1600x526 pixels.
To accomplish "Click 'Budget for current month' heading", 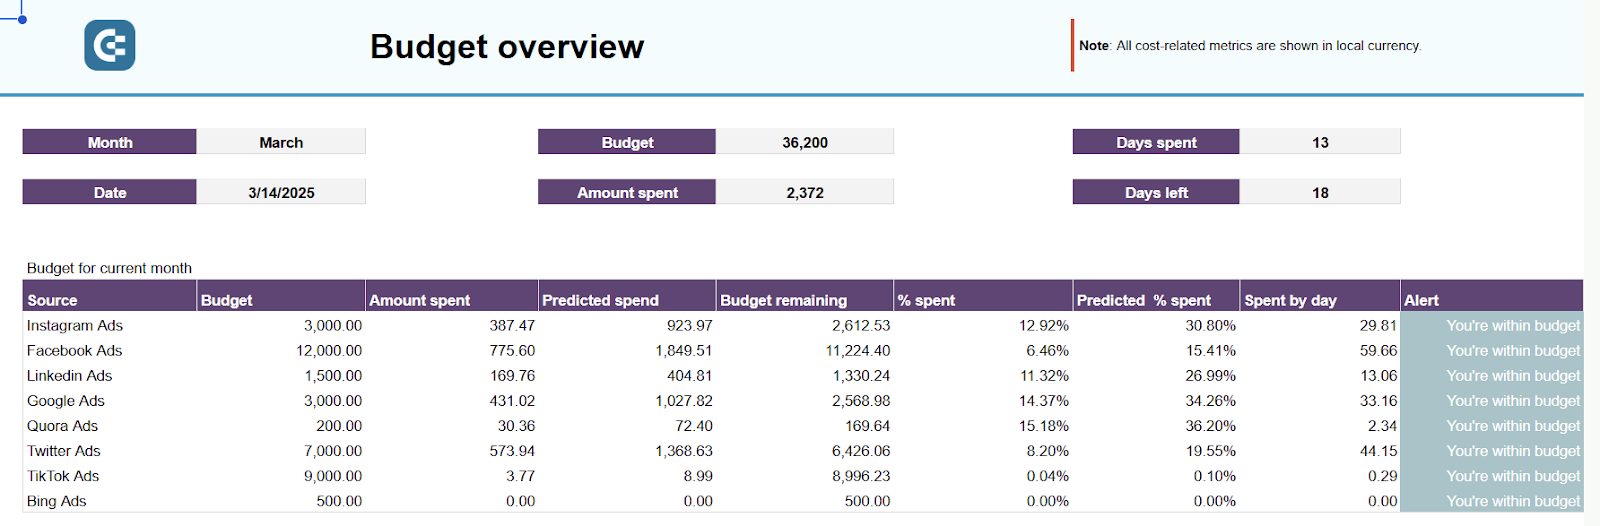I will click(109, 268).
